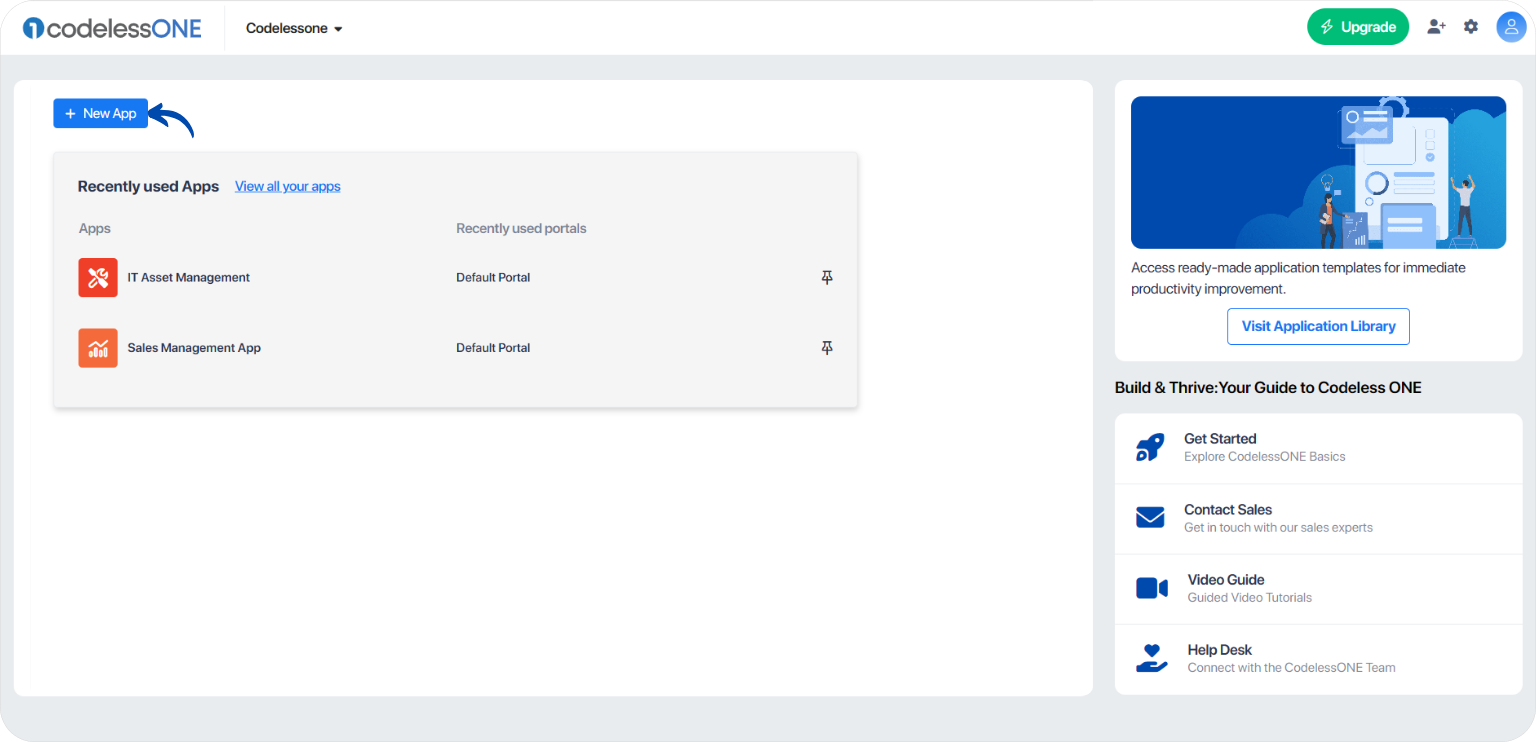Open Default Portal for IT Asset Management
The height and width of the screenshot is (742, 1536).
coord(493,277)
